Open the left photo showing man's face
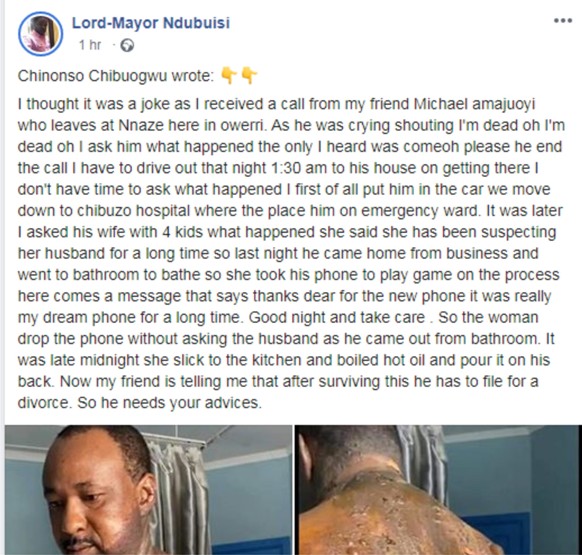Viewport: 582px width, 555px height. 148,490
